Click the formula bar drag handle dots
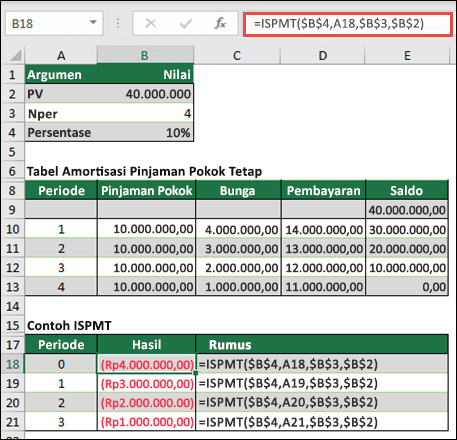This screenshot has height=440, width=457. tap(118, 23)
